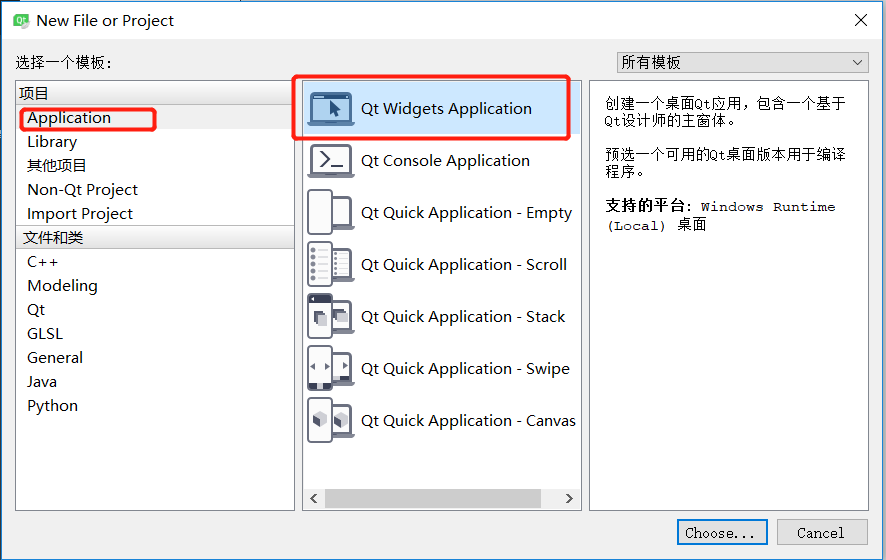
Task: Close the New File or Project dialog
Action: [861, 21]
